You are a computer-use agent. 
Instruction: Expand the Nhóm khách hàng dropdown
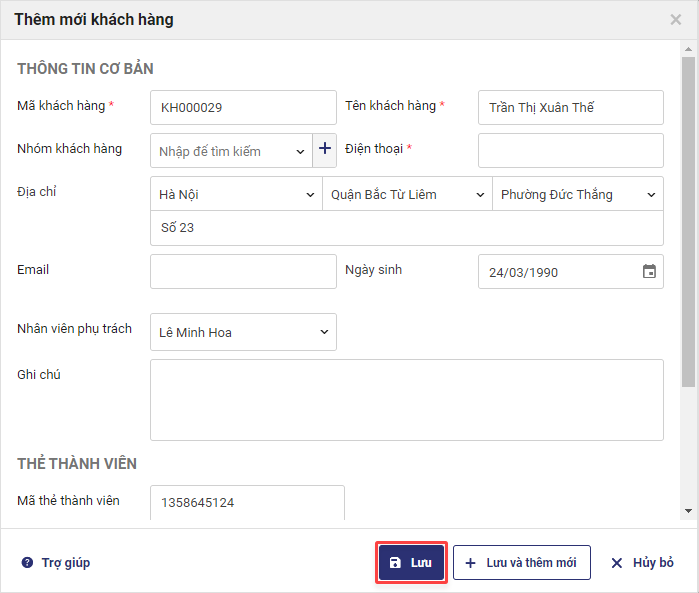231,151
